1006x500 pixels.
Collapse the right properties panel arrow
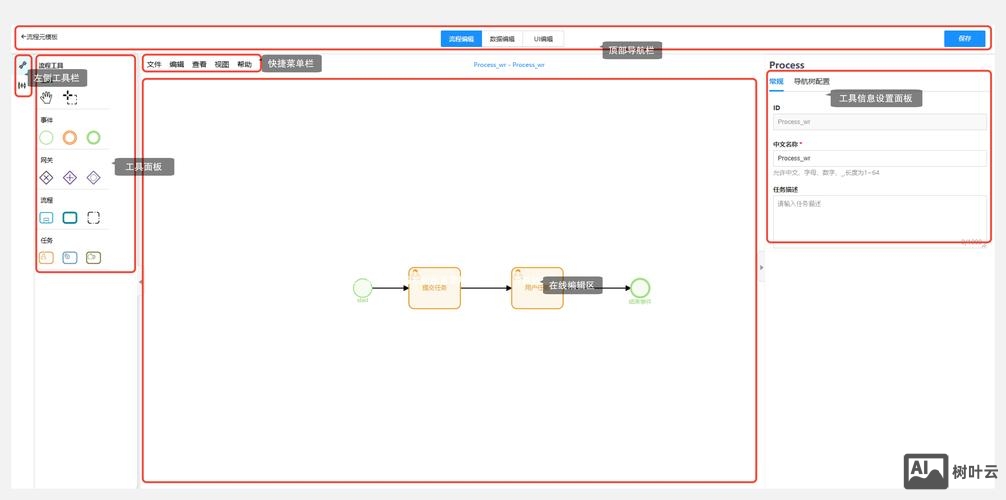point(762,267)
